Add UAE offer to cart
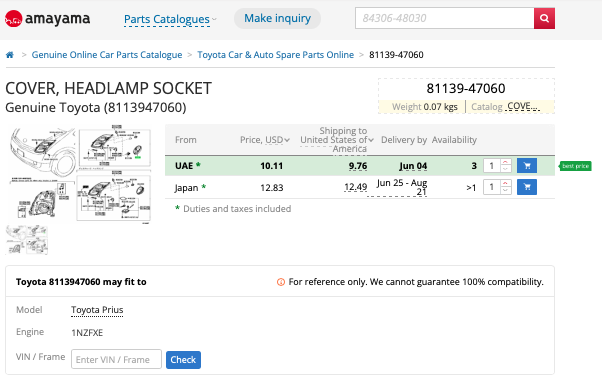The width and height of the screenshot is (602, 386). (x=527, y=166)
